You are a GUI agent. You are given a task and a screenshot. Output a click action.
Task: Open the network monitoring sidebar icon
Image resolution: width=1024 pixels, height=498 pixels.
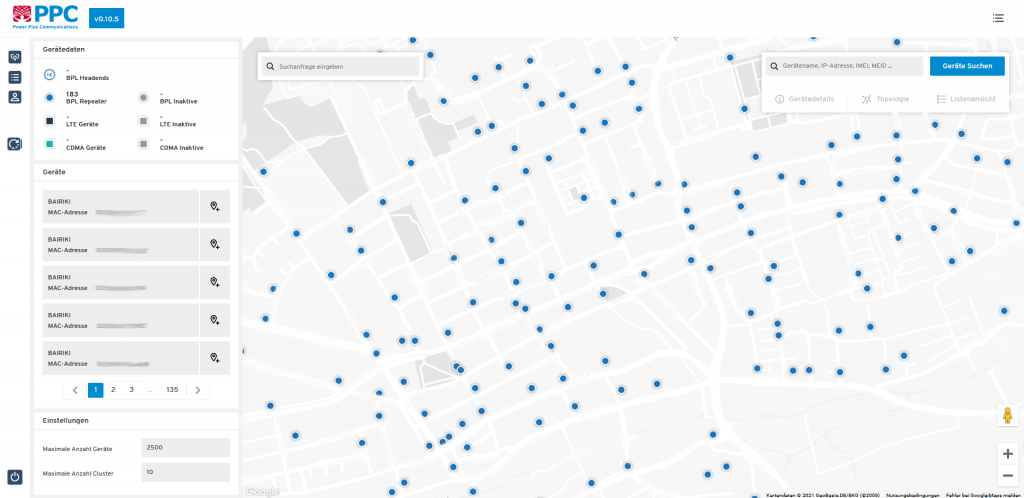[x=15, y=57]
